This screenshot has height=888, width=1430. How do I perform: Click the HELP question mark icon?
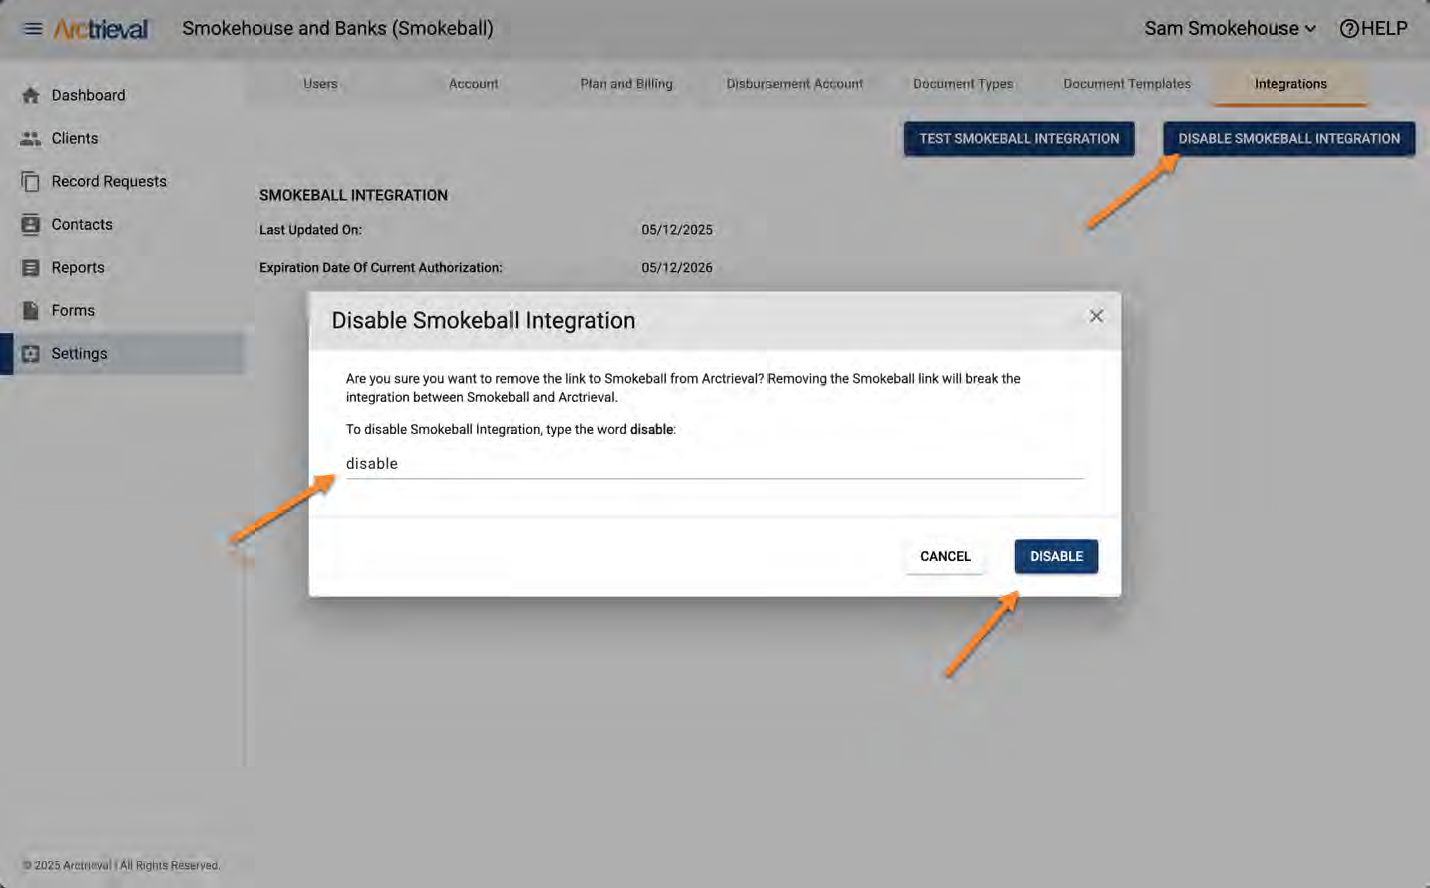[1349, 29]
